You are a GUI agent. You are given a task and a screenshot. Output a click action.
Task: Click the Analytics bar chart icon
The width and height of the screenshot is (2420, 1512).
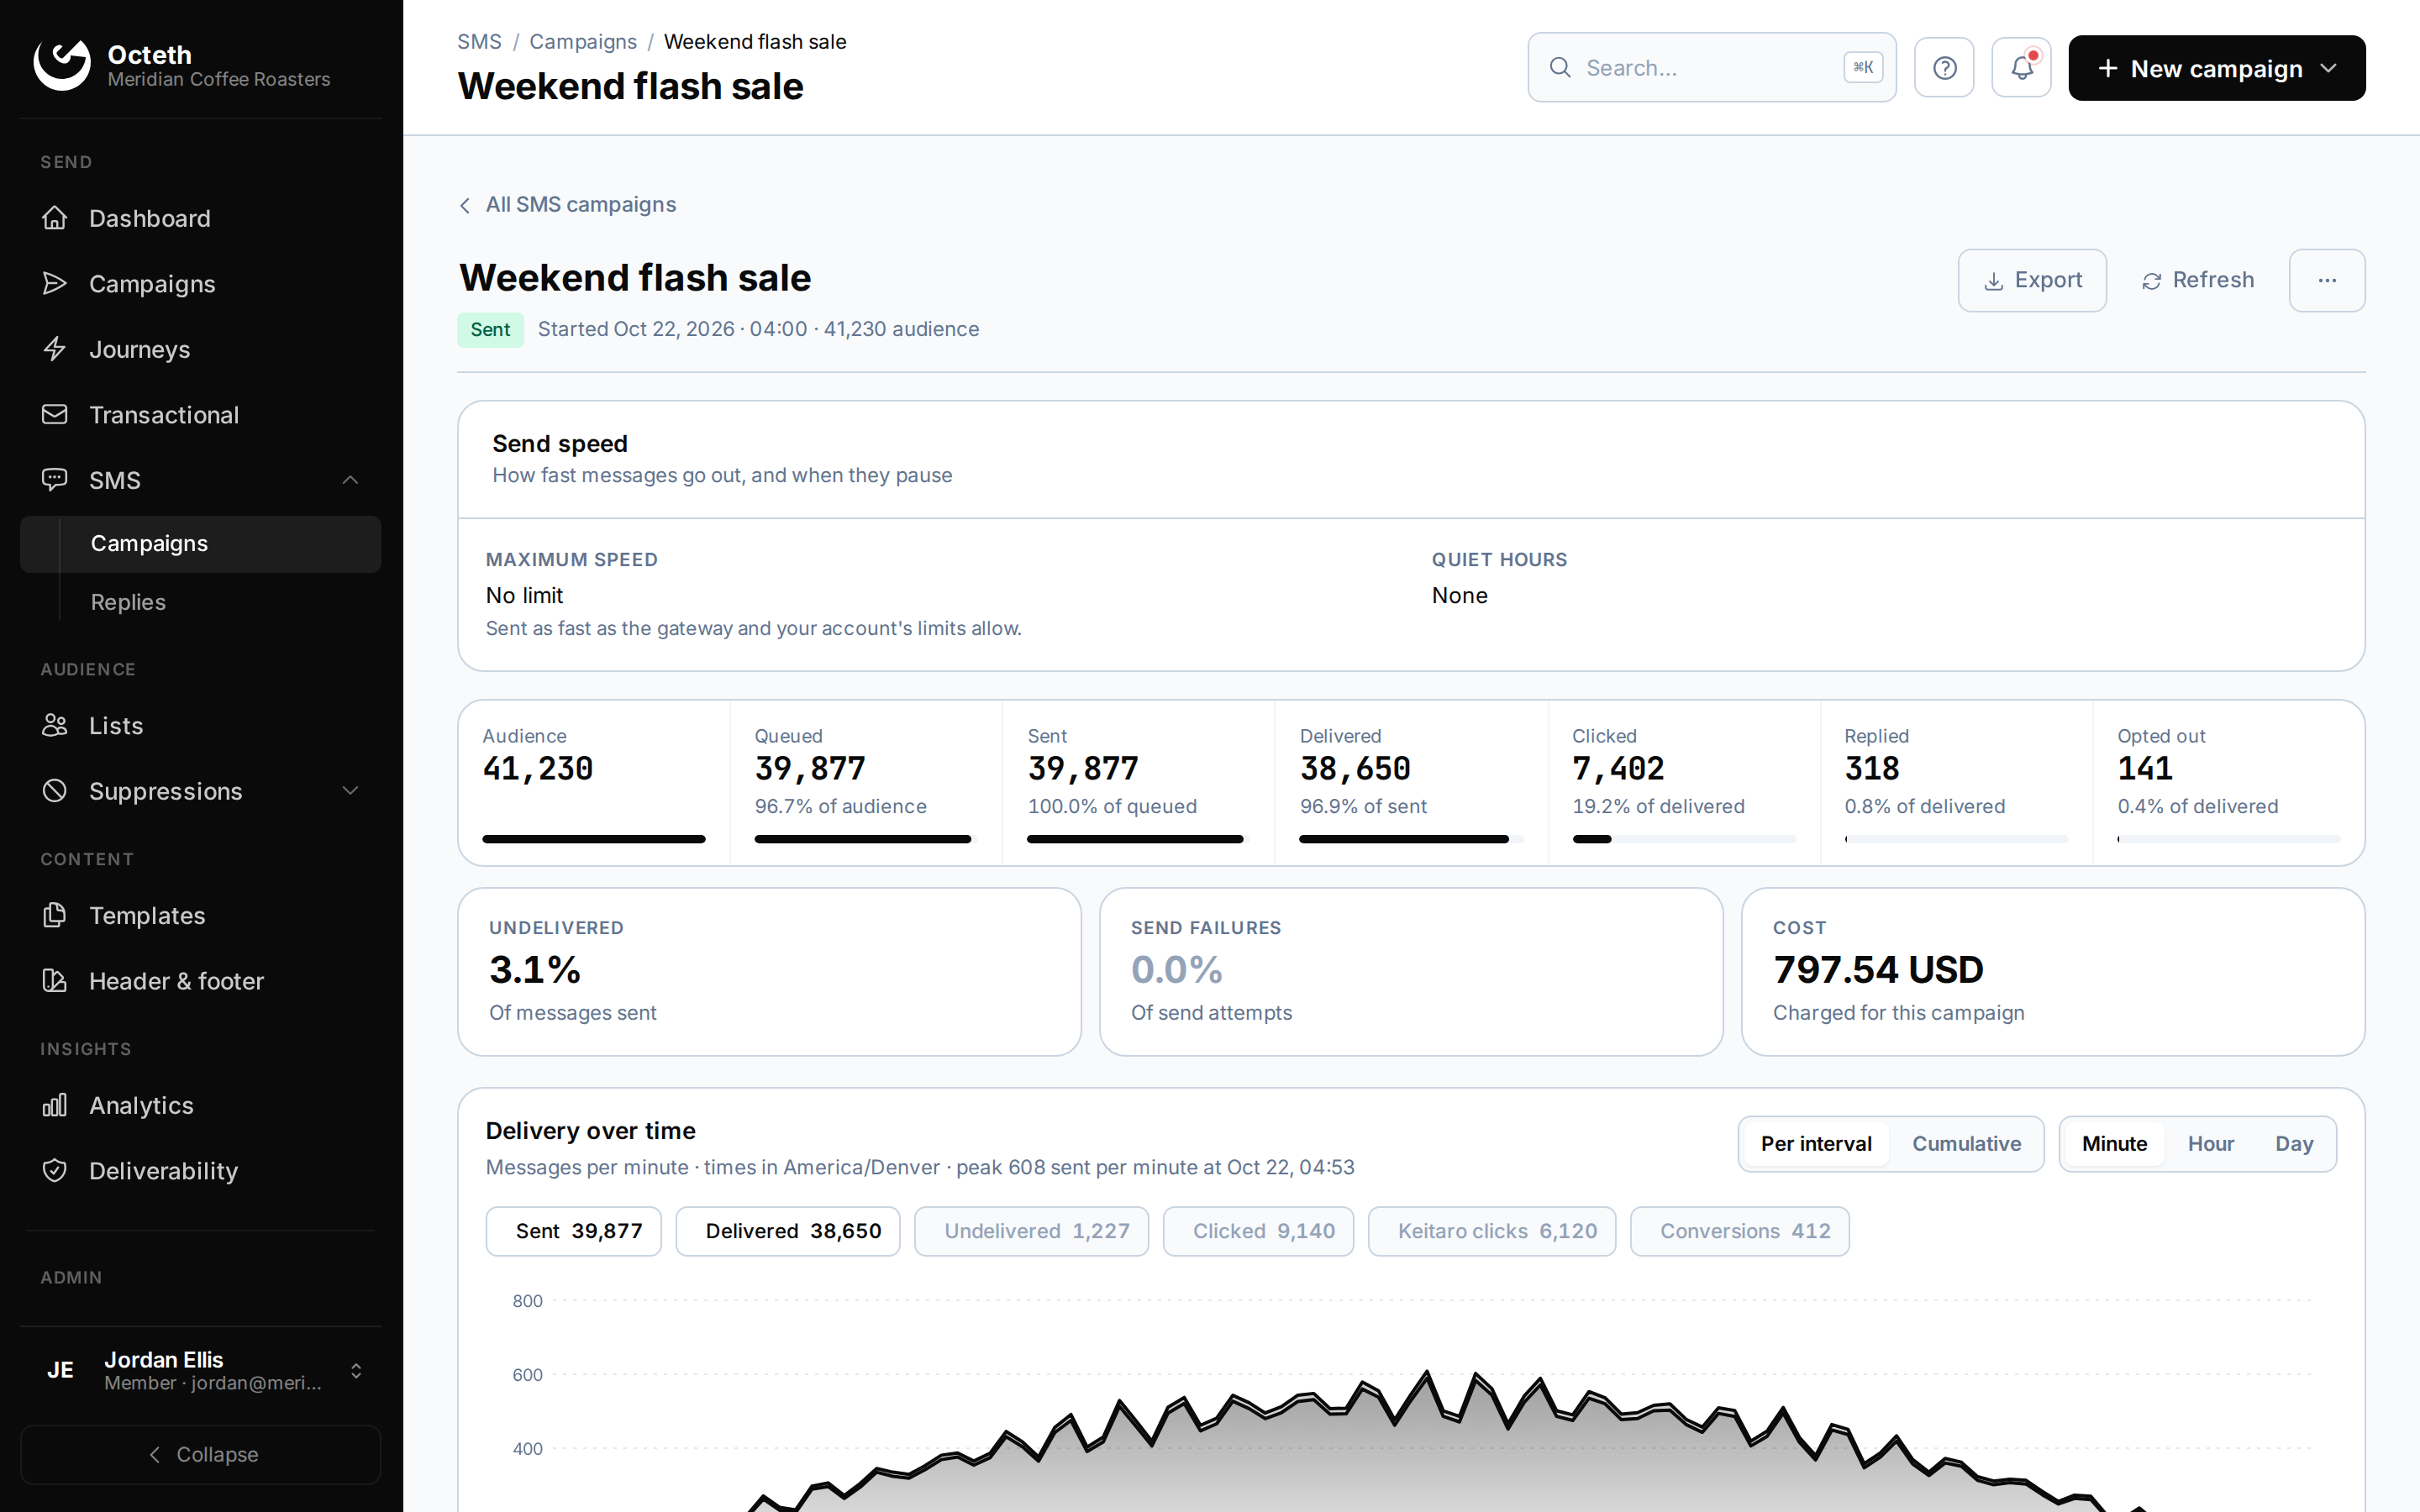coord(55,1105)
